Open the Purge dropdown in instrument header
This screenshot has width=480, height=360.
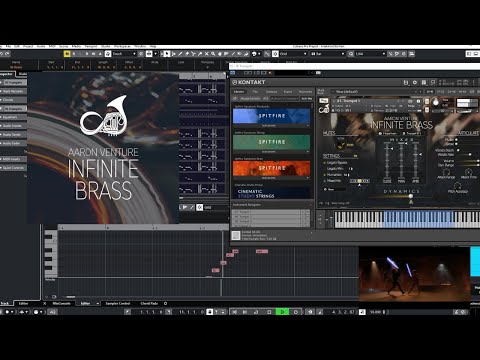point(412,106)
